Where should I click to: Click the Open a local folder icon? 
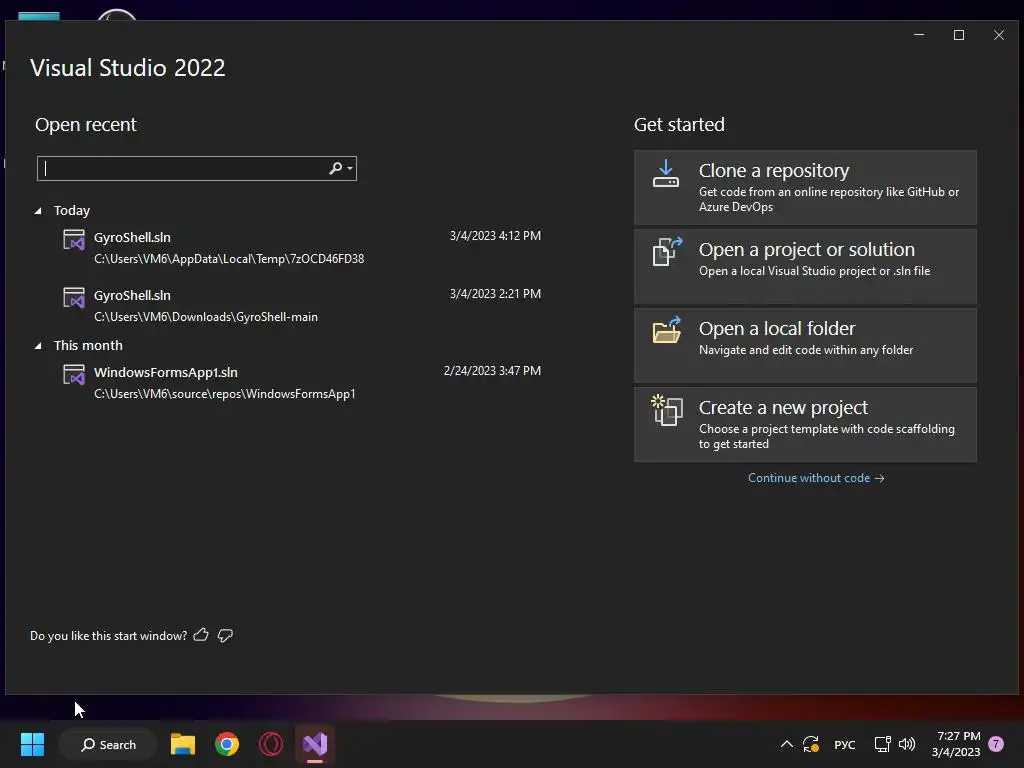(667, 330)
